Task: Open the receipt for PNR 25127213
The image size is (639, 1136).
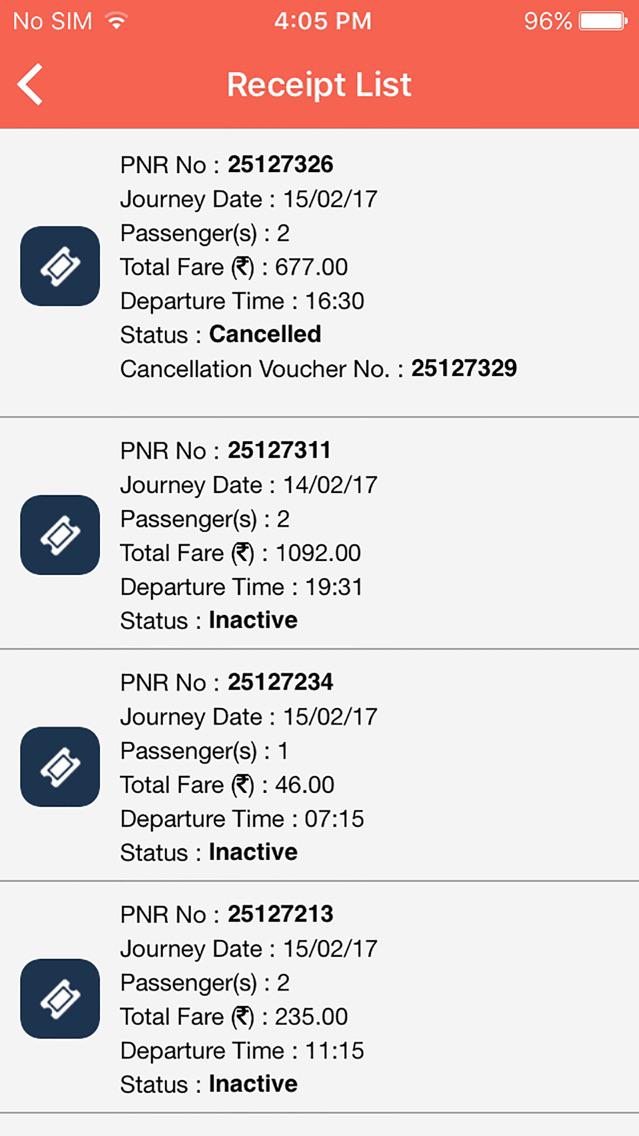Action: pos(320,998)
